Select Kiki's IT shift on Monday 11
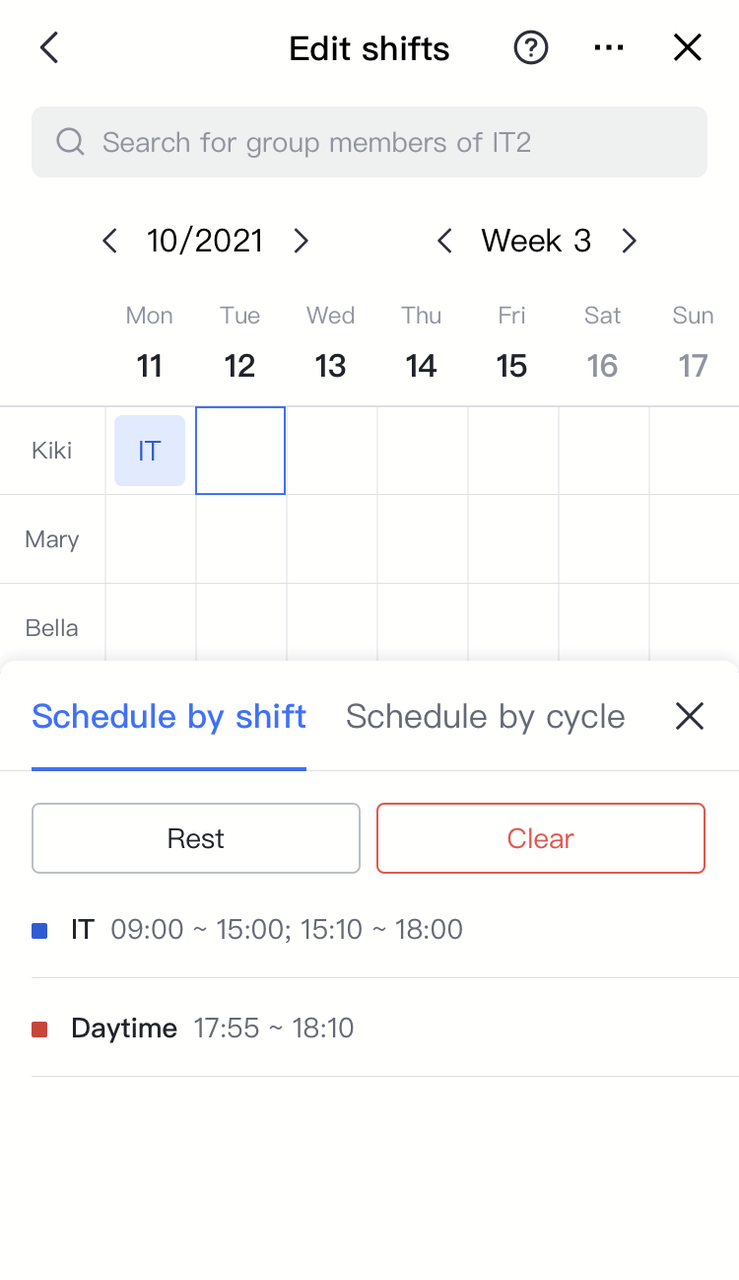The height and width of the screenshot is (1280, 739). (x=150, y=451)
